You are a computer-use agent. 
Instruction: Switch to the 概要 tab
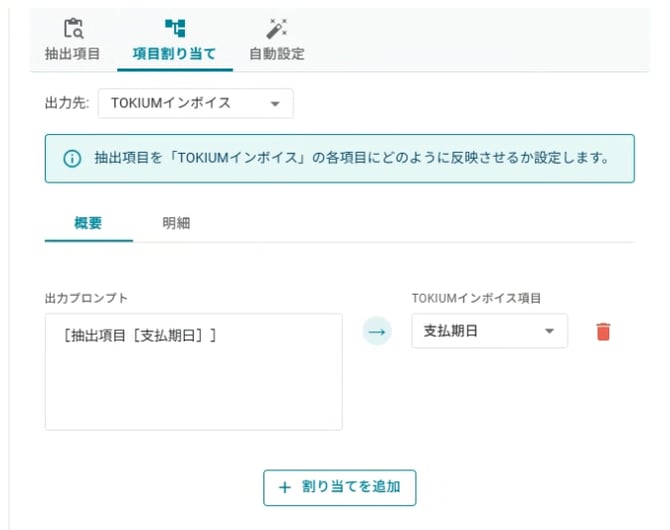coord(88,223)
